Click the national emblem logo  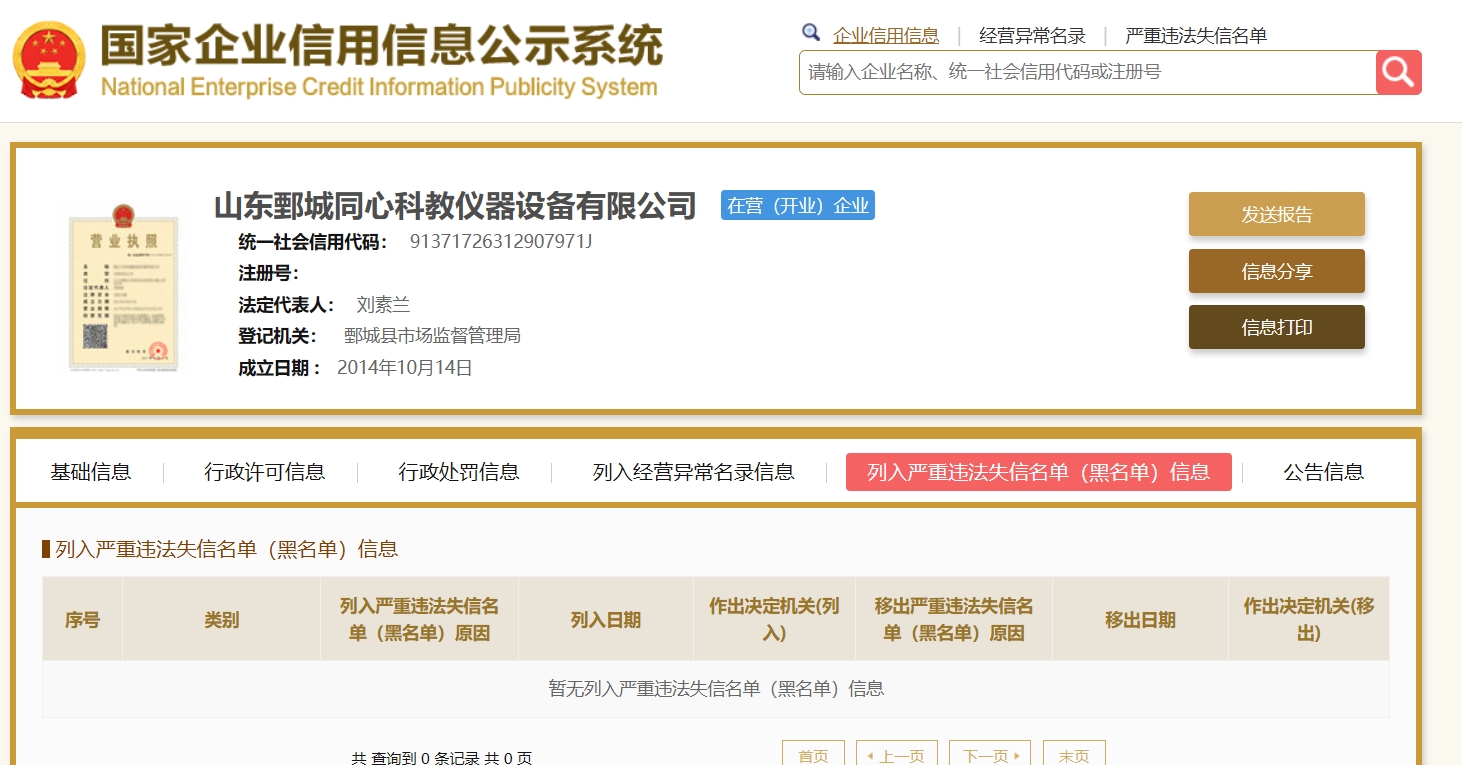[50, 60]
